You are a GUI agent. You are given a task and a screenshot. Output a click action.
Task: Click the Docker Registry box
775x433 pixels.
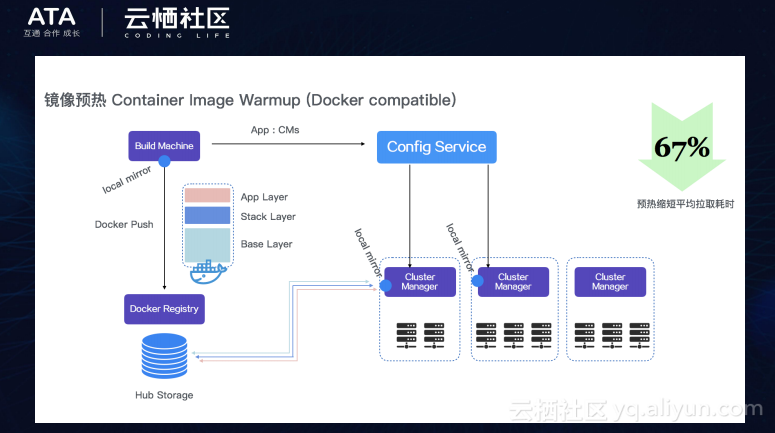pos(164,309)
